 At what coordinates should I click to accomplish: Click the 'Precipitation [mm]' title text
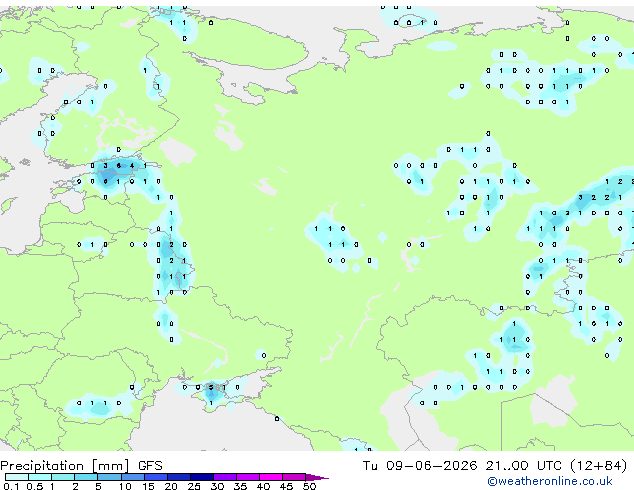tap(65, 466)
